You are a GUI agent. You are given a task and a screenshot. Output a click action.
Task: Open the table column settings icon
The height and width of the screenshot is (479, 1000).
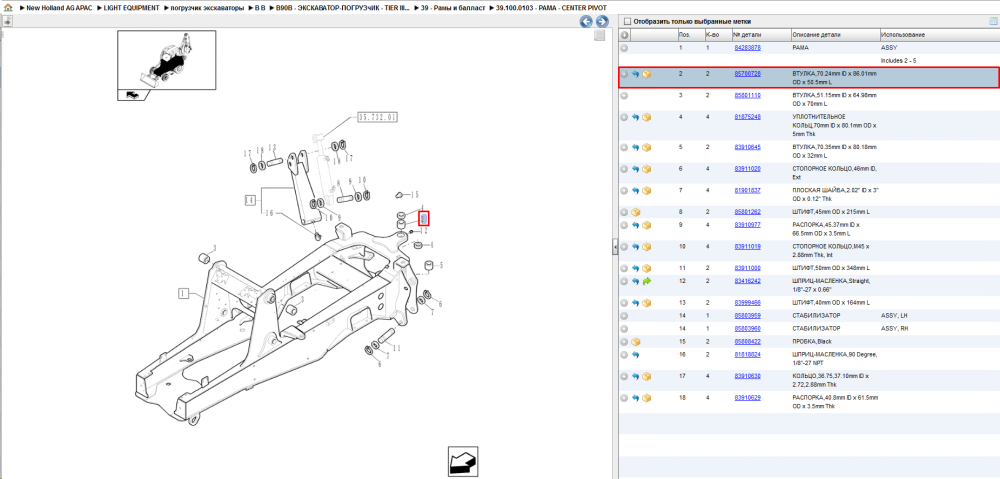pyautogui.click(x=992, y=21)
